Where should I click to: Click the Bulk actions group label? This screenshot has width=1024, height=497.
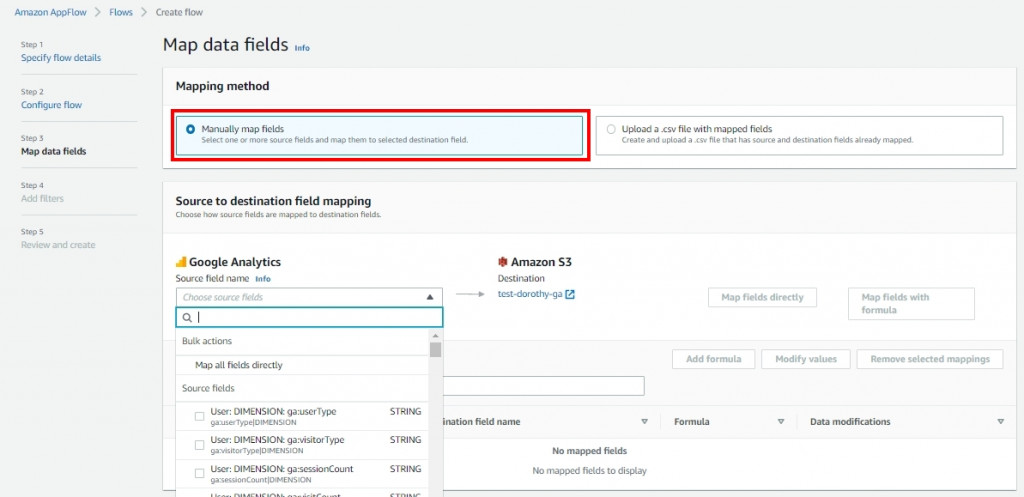click(x=207, y=341)
